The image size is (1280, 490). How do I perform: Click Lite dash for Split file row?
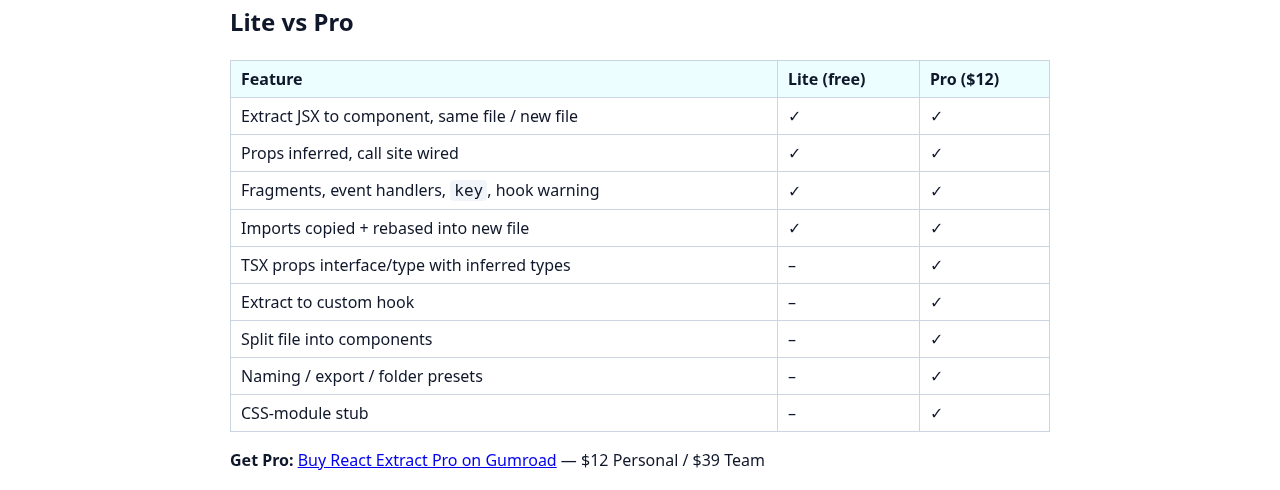792,339
